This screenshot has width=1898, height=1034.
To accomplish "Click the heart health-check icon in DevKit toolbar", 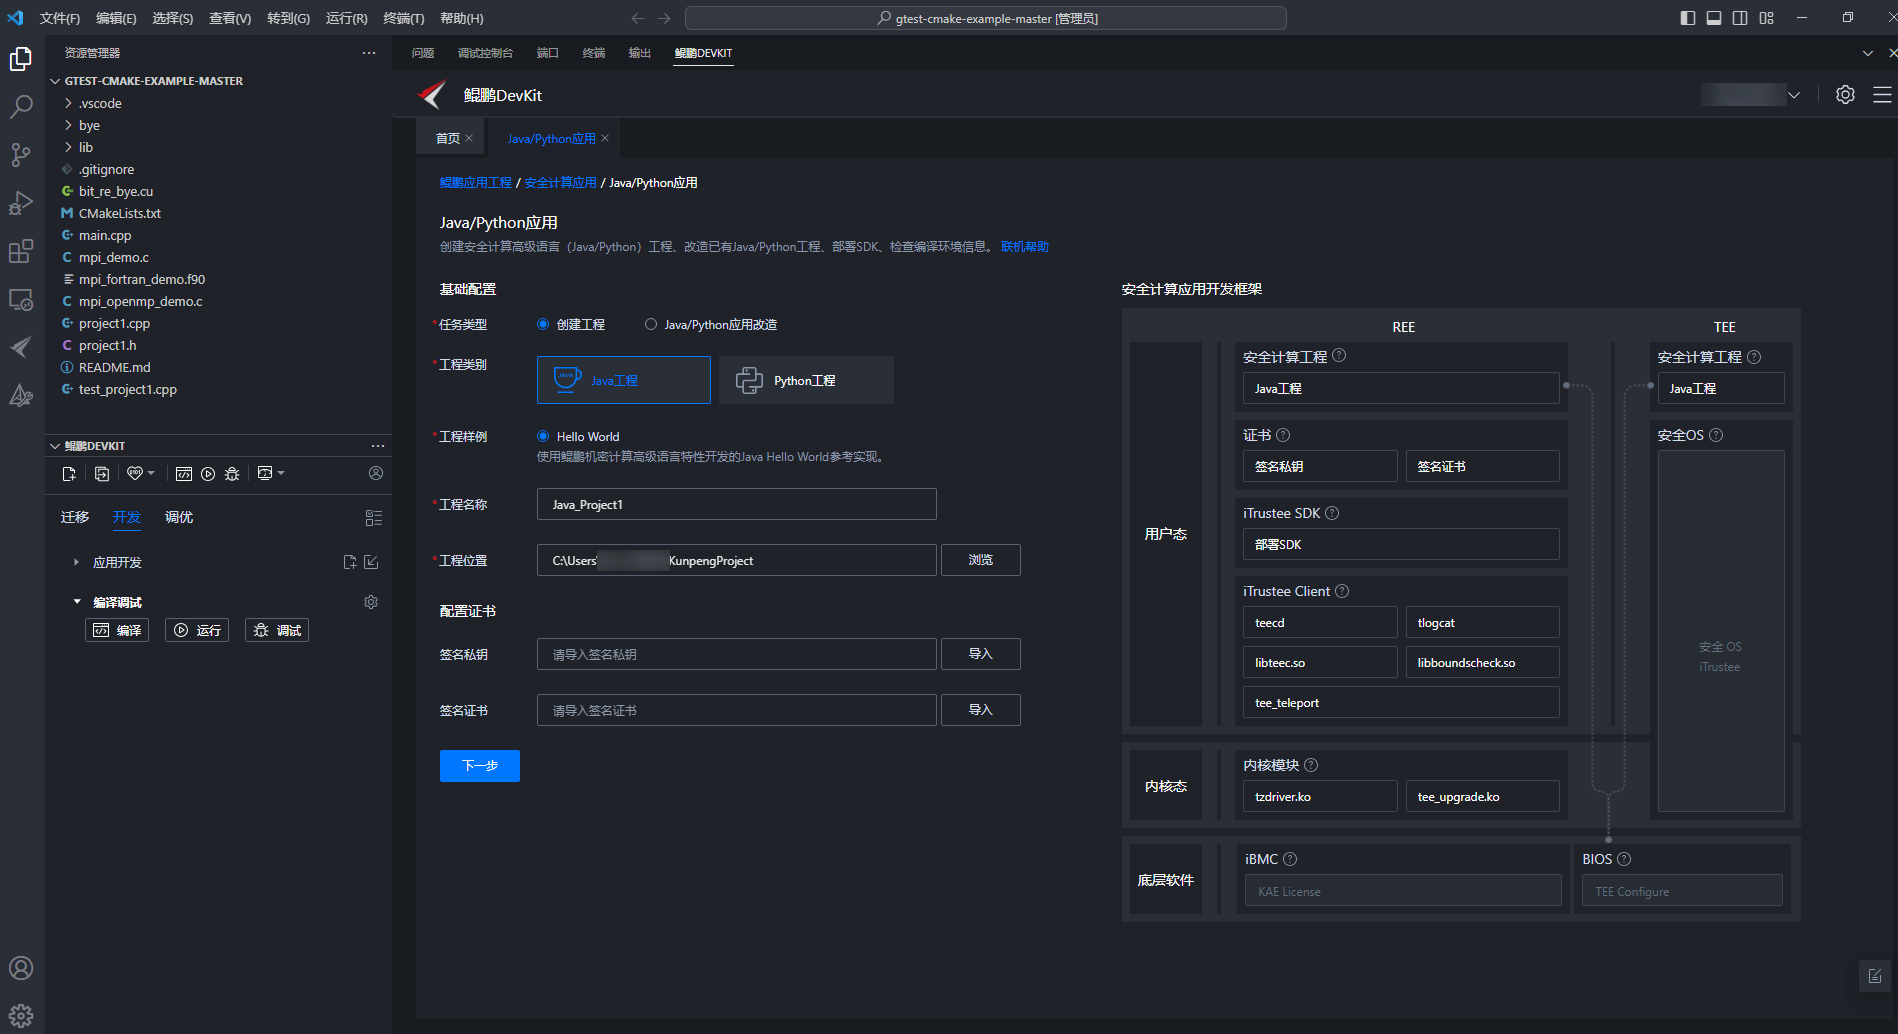I will [x=135, y=474].
